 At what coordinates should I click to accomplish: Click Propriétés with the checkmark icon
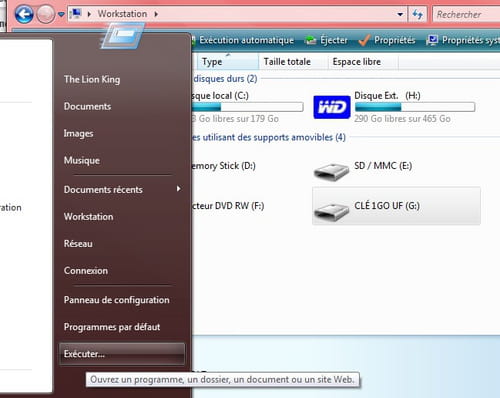point(387,40)
